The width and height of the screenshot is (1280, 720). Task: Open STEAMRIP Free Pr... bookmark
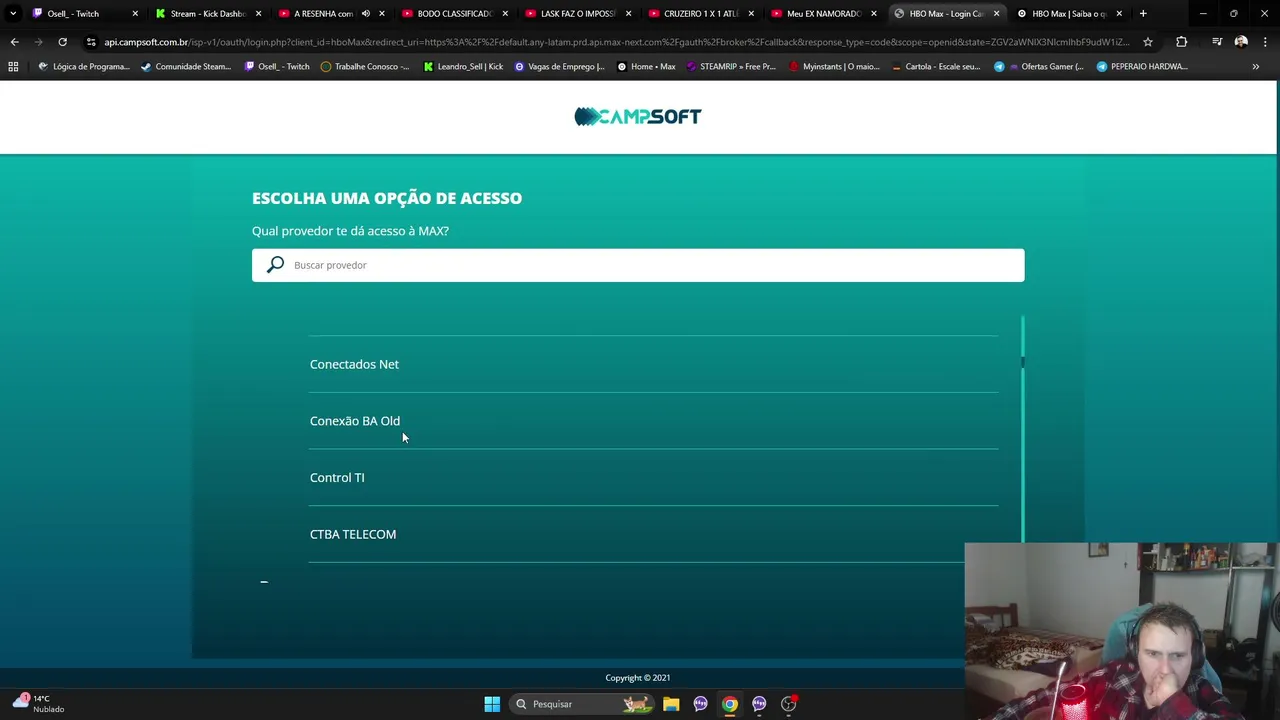click(x=731, y=66)
